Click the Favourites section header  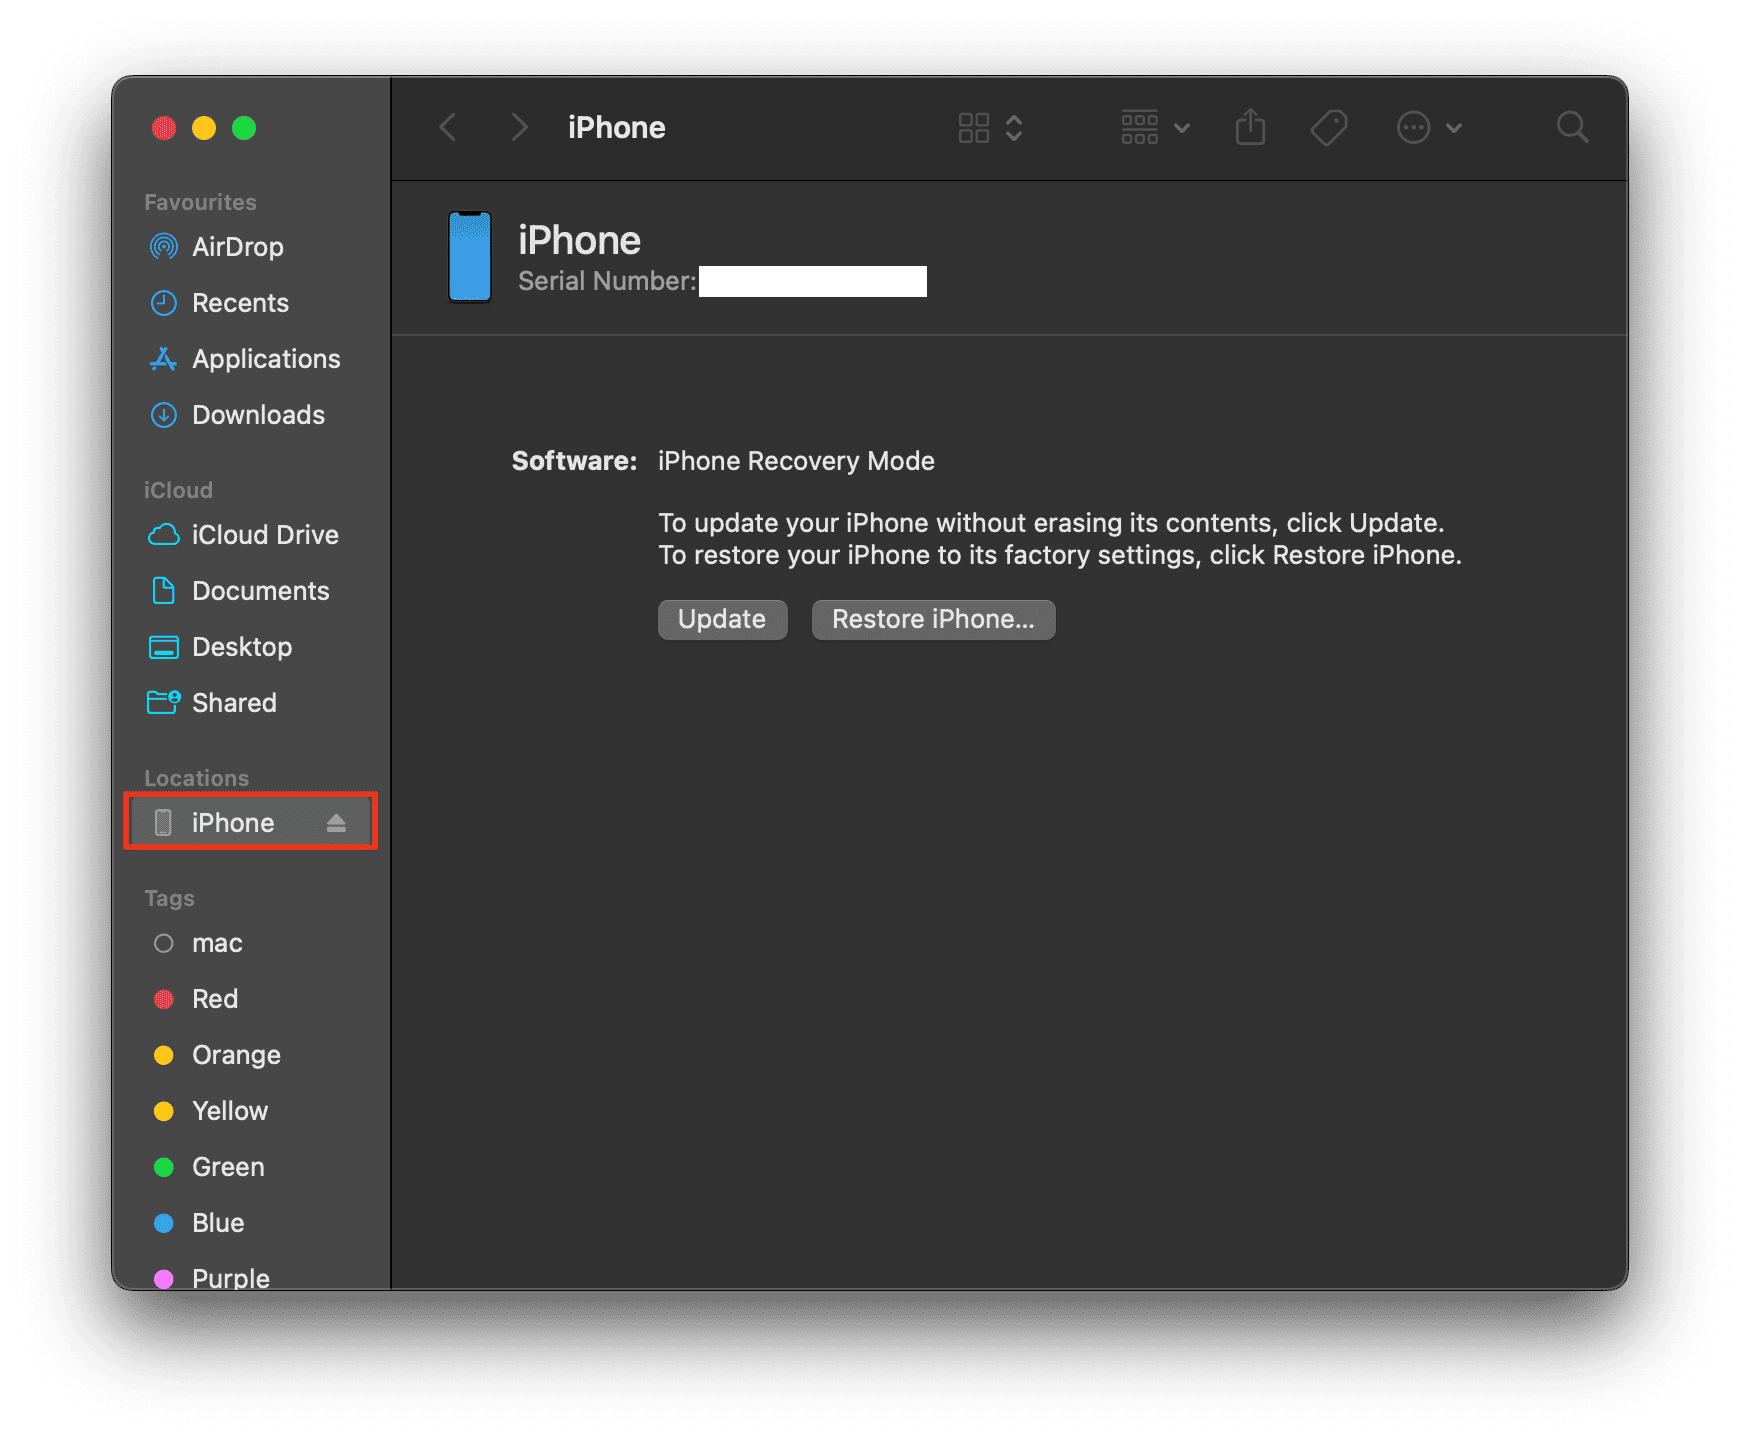[200, 202]
